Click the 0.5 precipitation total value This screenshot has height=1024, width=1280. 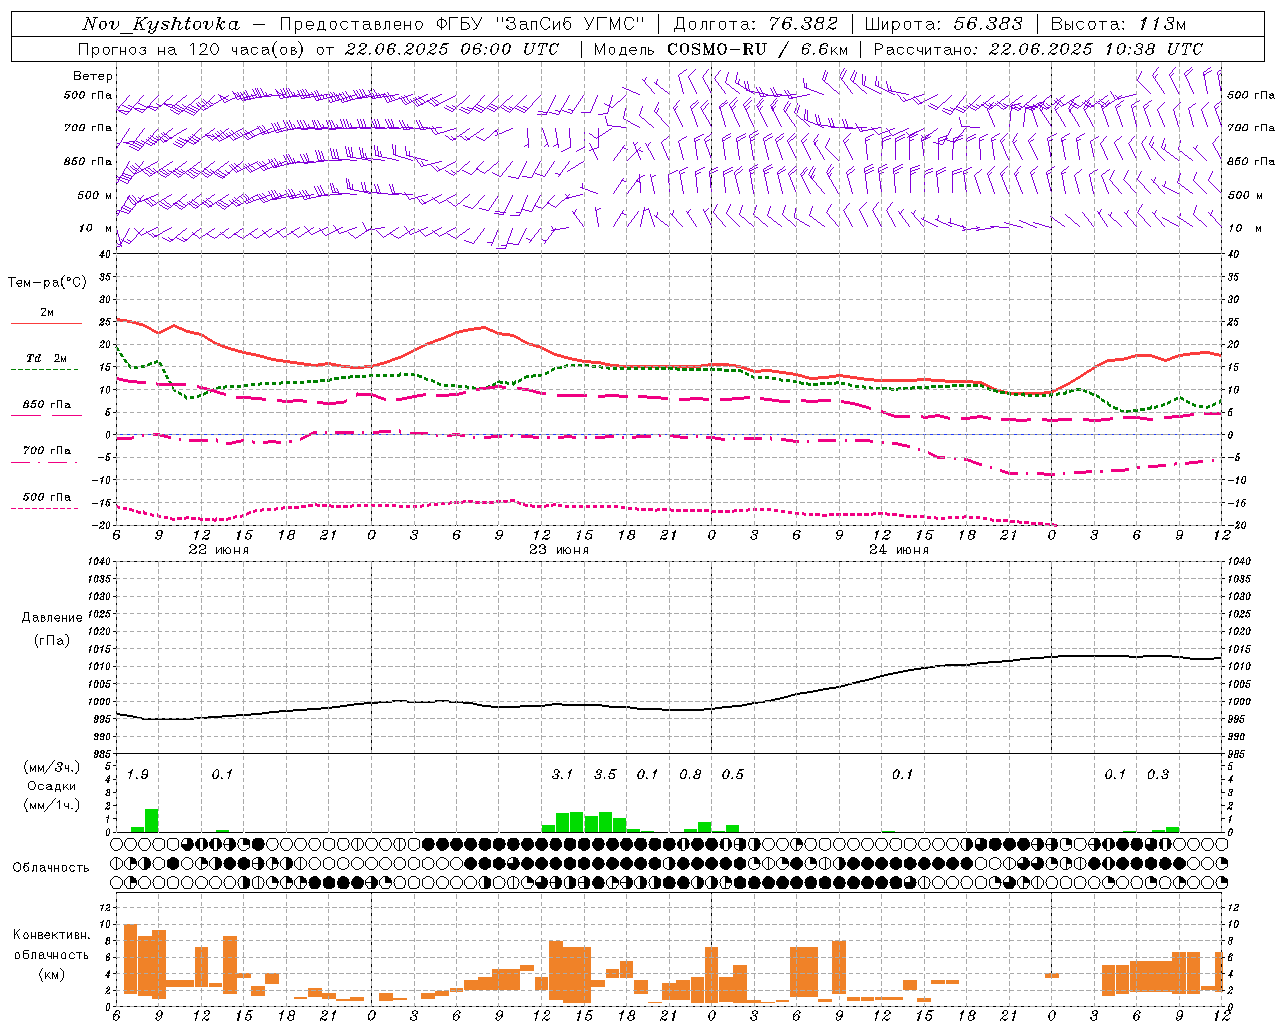pyautogui.click(x=733, y=774)
